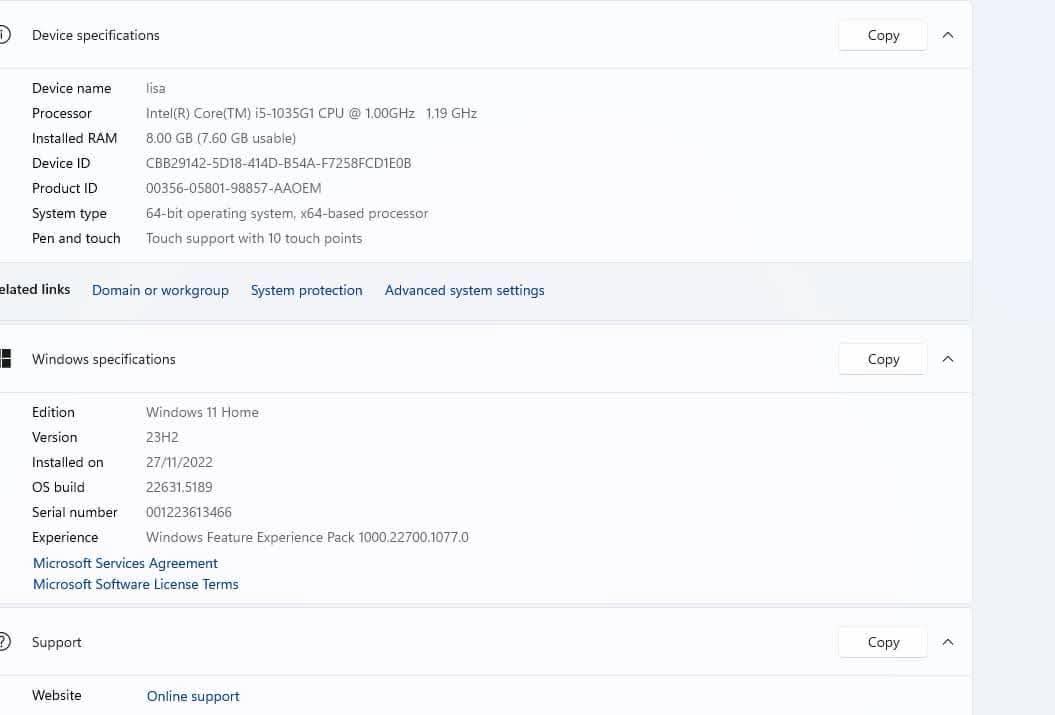This screenshot has width=1055, height=715.
Task: Collapse the Device specifications section chevron
Action: coord(948,35)
